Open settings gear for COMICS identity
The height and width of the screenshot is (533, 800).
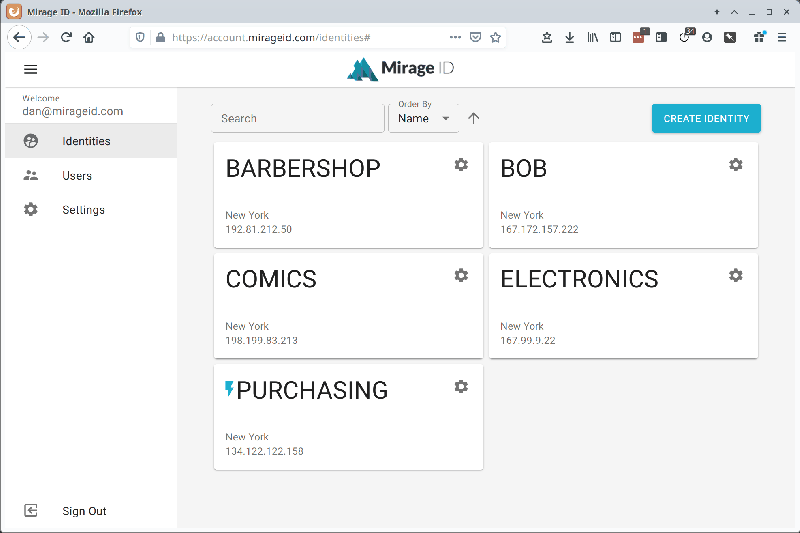point(461,275)
